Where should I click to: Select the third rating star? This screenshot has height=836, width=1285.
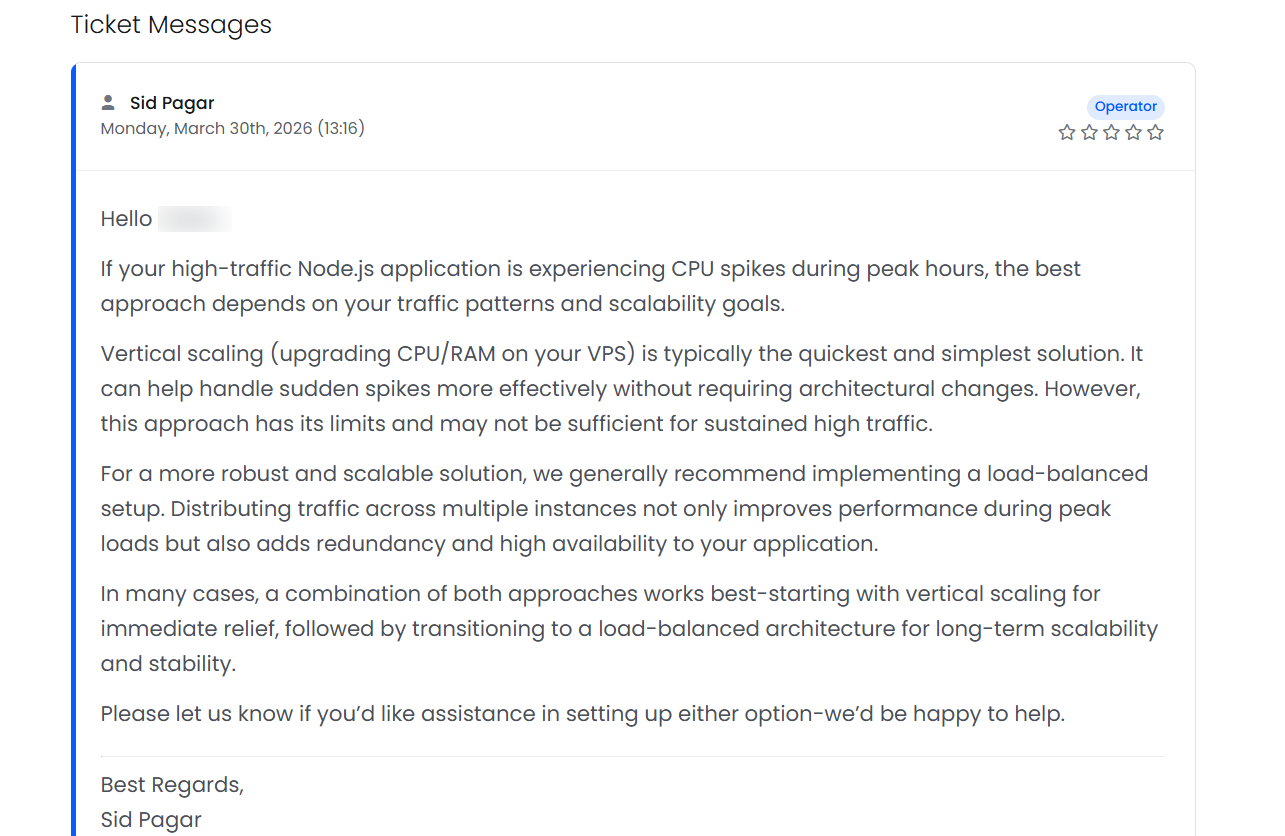[1111, 132]
